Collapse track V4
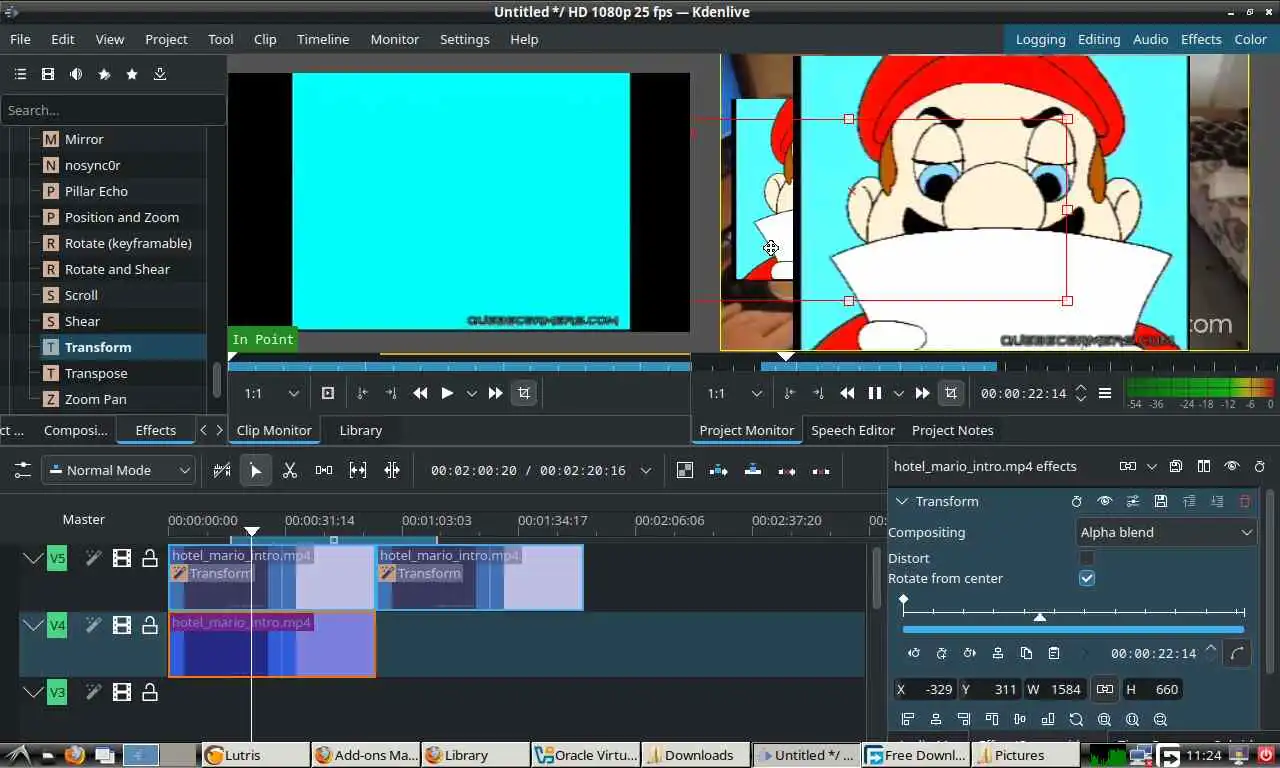The width and height of the screenshot is (1280, 768). [x=33, y=625]
